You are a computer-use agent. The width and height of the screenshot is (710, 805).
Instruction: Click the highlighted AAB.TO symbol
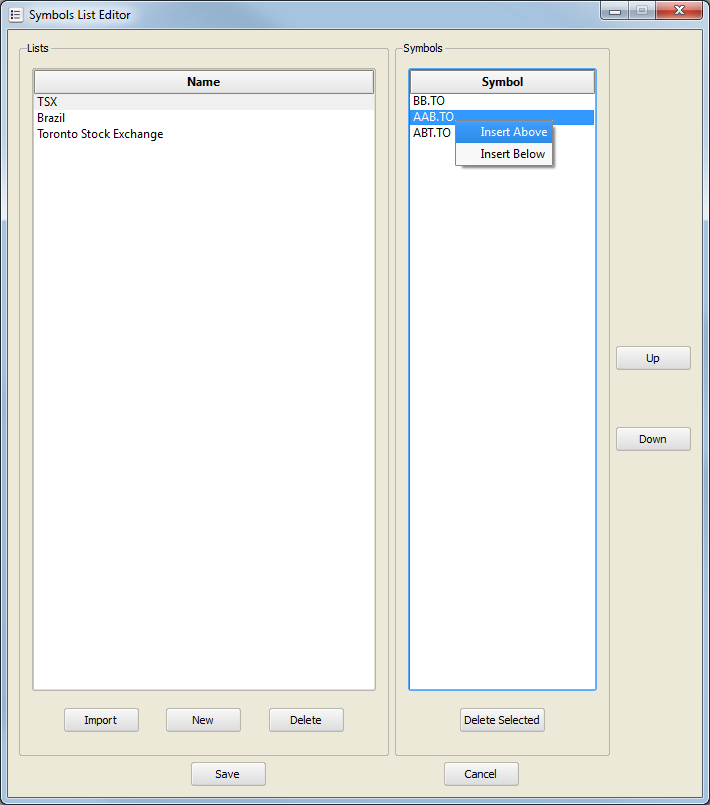432,118
